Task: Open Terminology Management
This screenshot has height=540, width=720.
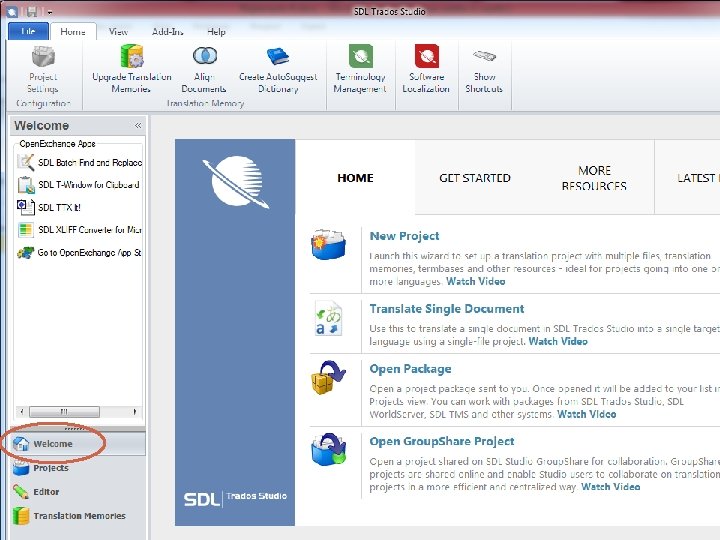Action: [360, 69]
